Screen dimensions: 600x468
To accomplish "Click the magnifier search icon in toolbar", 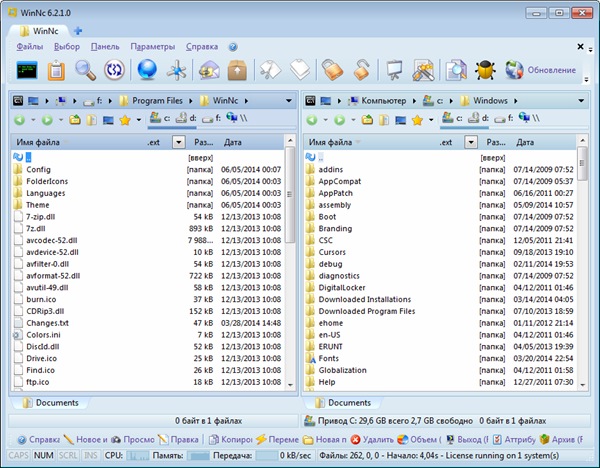I will (86, 70).
